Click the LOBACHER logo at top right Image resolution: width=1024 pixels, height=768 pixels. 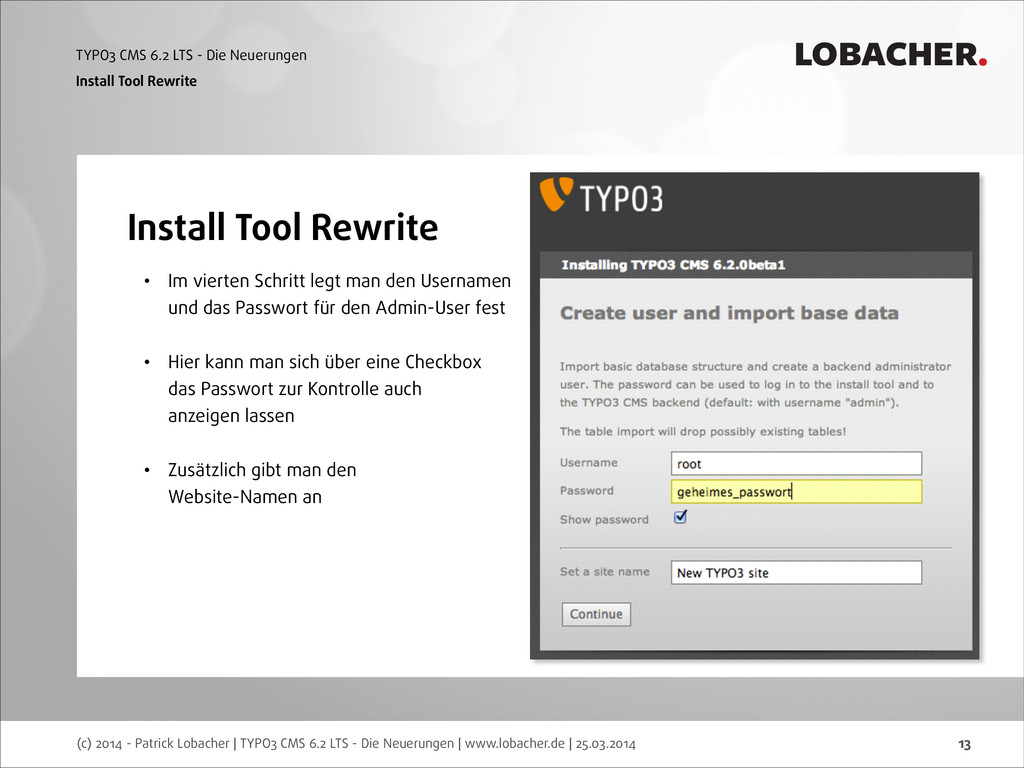click(891, 55)
